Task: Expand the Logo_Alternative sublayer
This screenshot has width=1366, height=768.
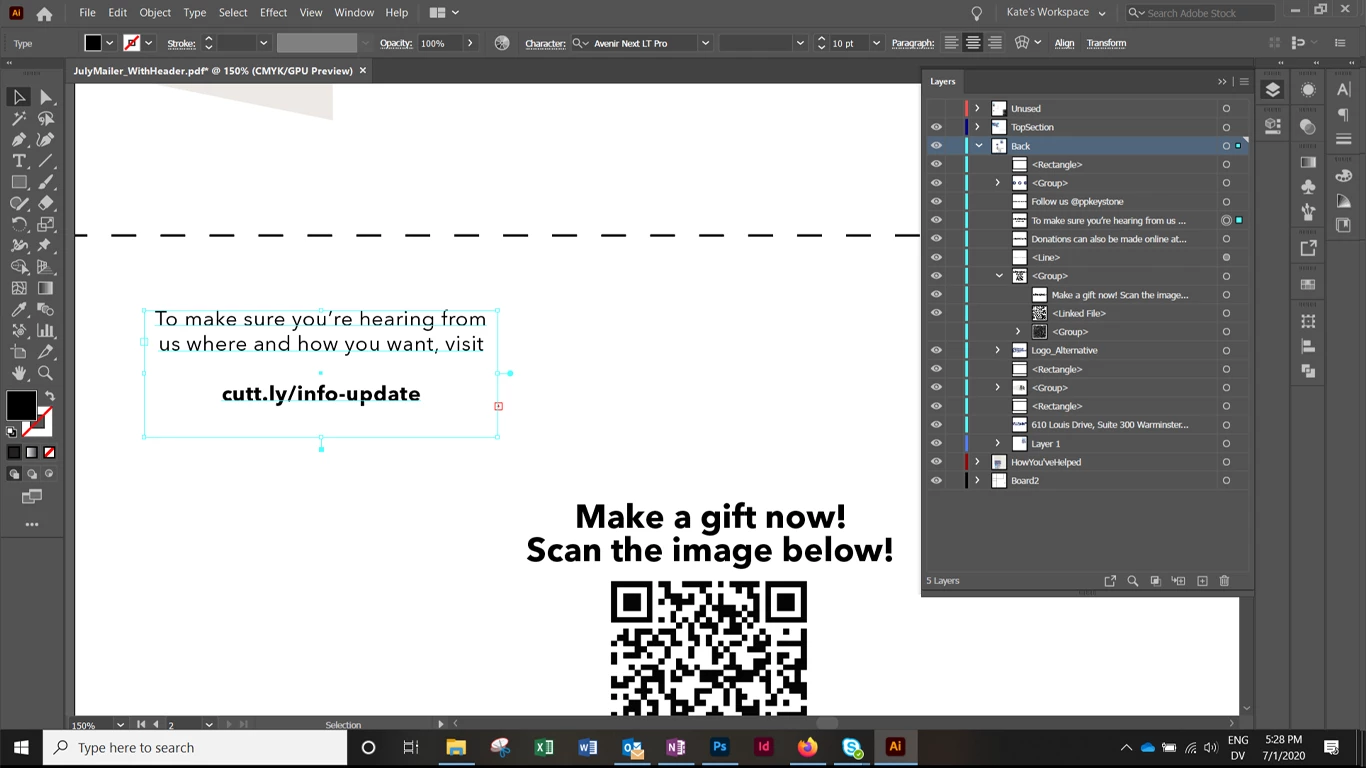Action: 997,350
